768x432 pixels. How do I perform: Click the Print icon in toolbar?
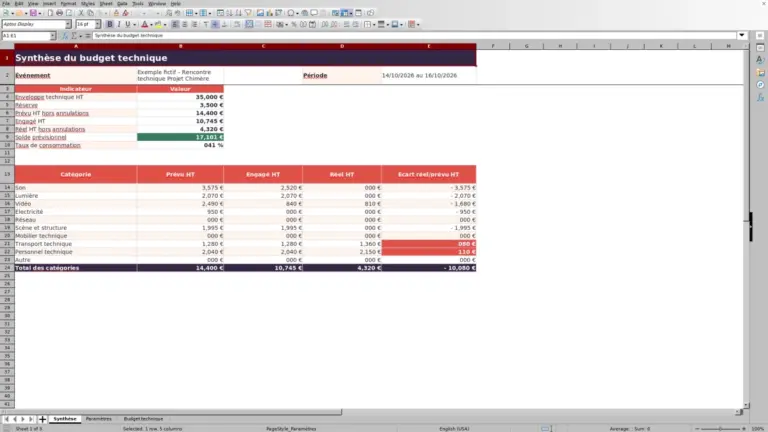tap(59, 13)
